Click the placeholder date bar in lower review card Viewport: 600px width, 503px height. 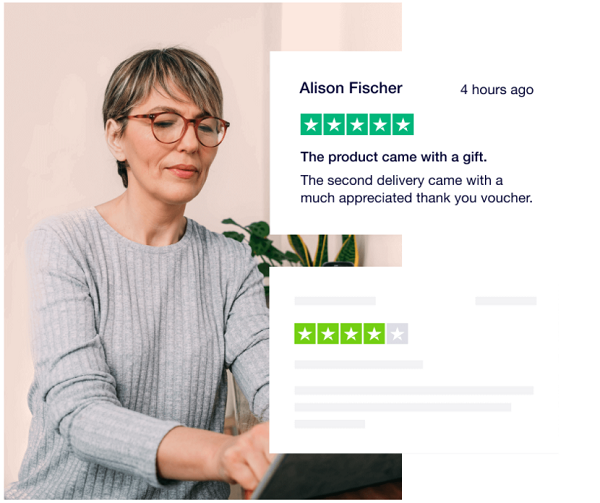coord(506,301)
